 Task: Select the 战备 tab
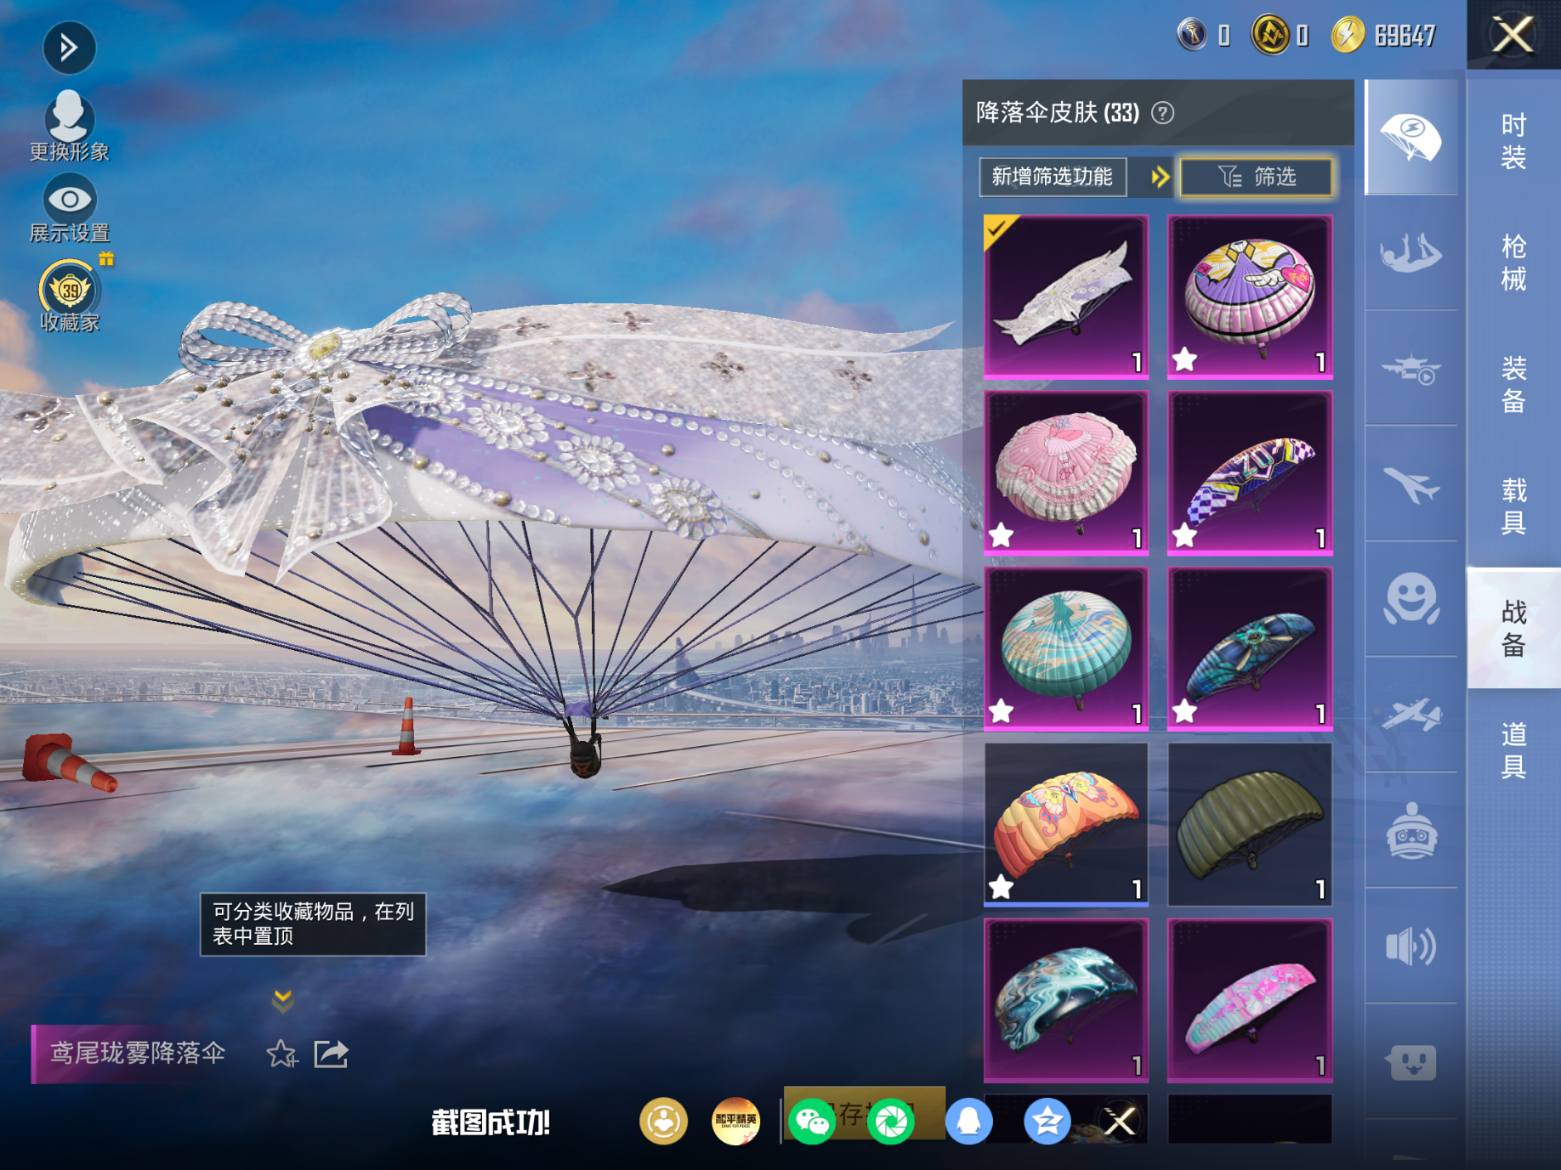click(x=1513, y=628)
